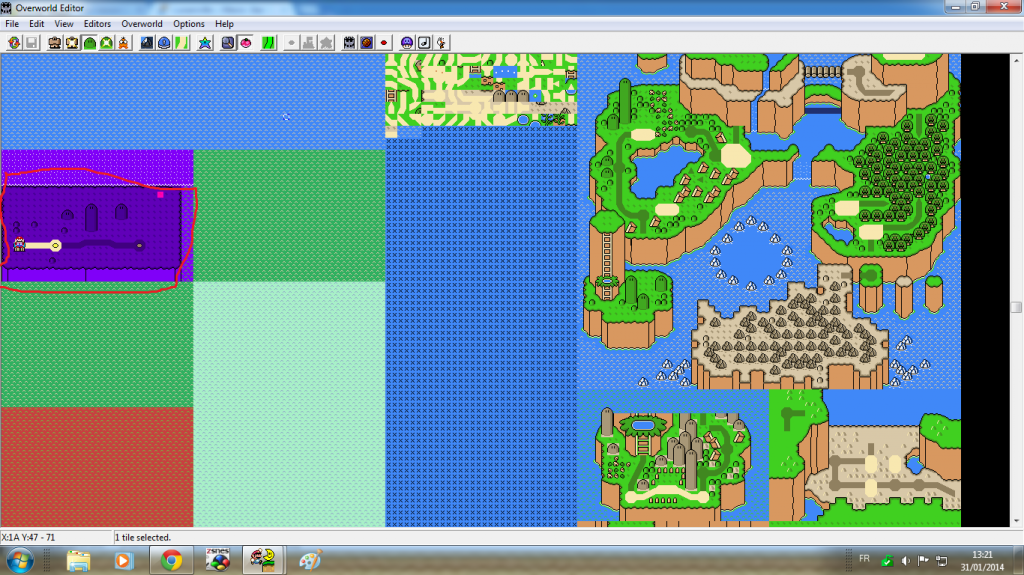Screen dimensions: 1024x575
Task: Click the red dot toolbar icon
Action: pos(383,43)
